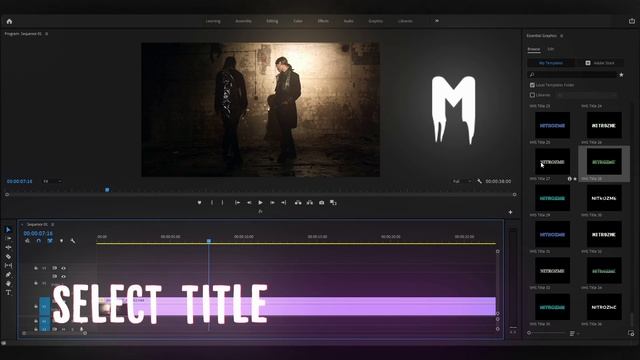The image size is (640, 360).
Task: Switch to Editing workspace
Action: (x=272, y=21)
